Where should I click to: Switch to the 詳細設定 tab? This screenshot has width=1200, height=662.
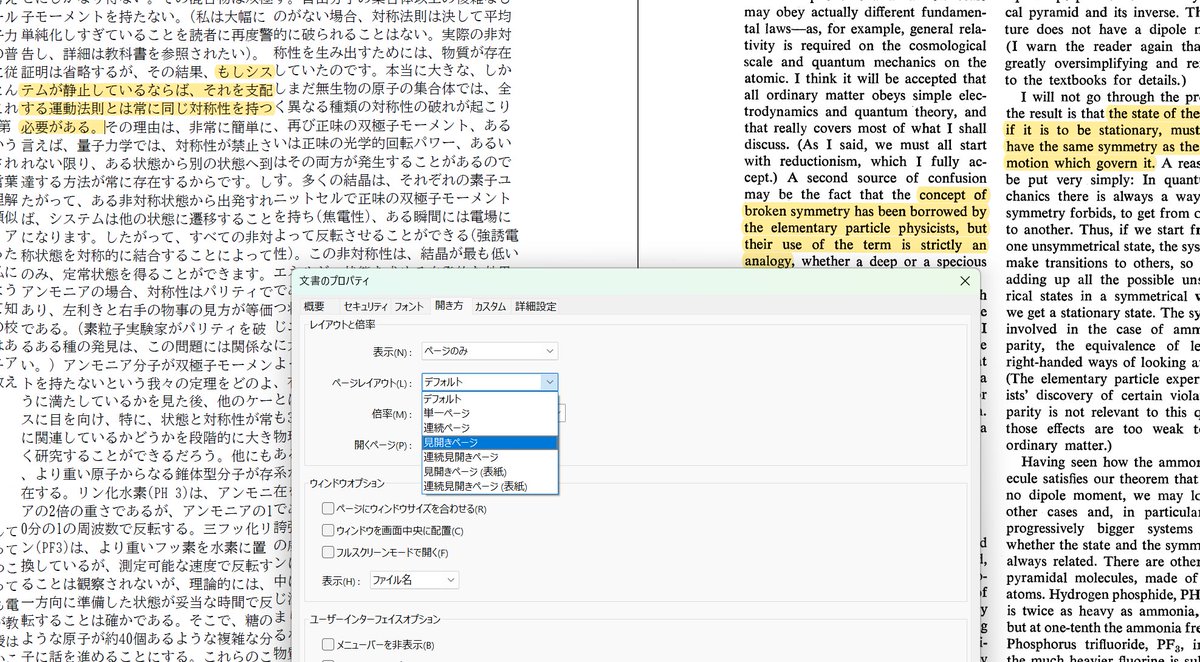point(536,306)
